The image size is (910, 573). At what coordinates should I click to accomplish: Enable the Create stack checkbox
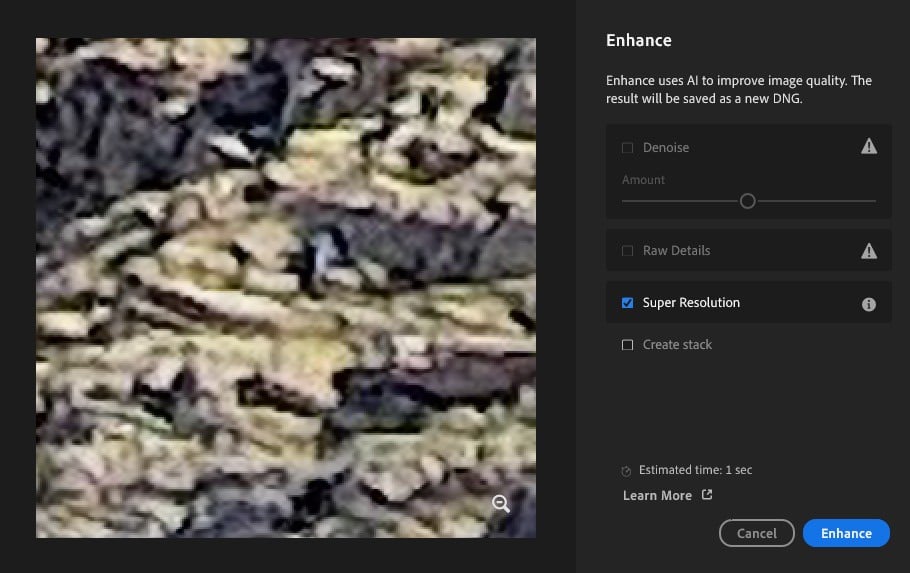click(628, 345)
